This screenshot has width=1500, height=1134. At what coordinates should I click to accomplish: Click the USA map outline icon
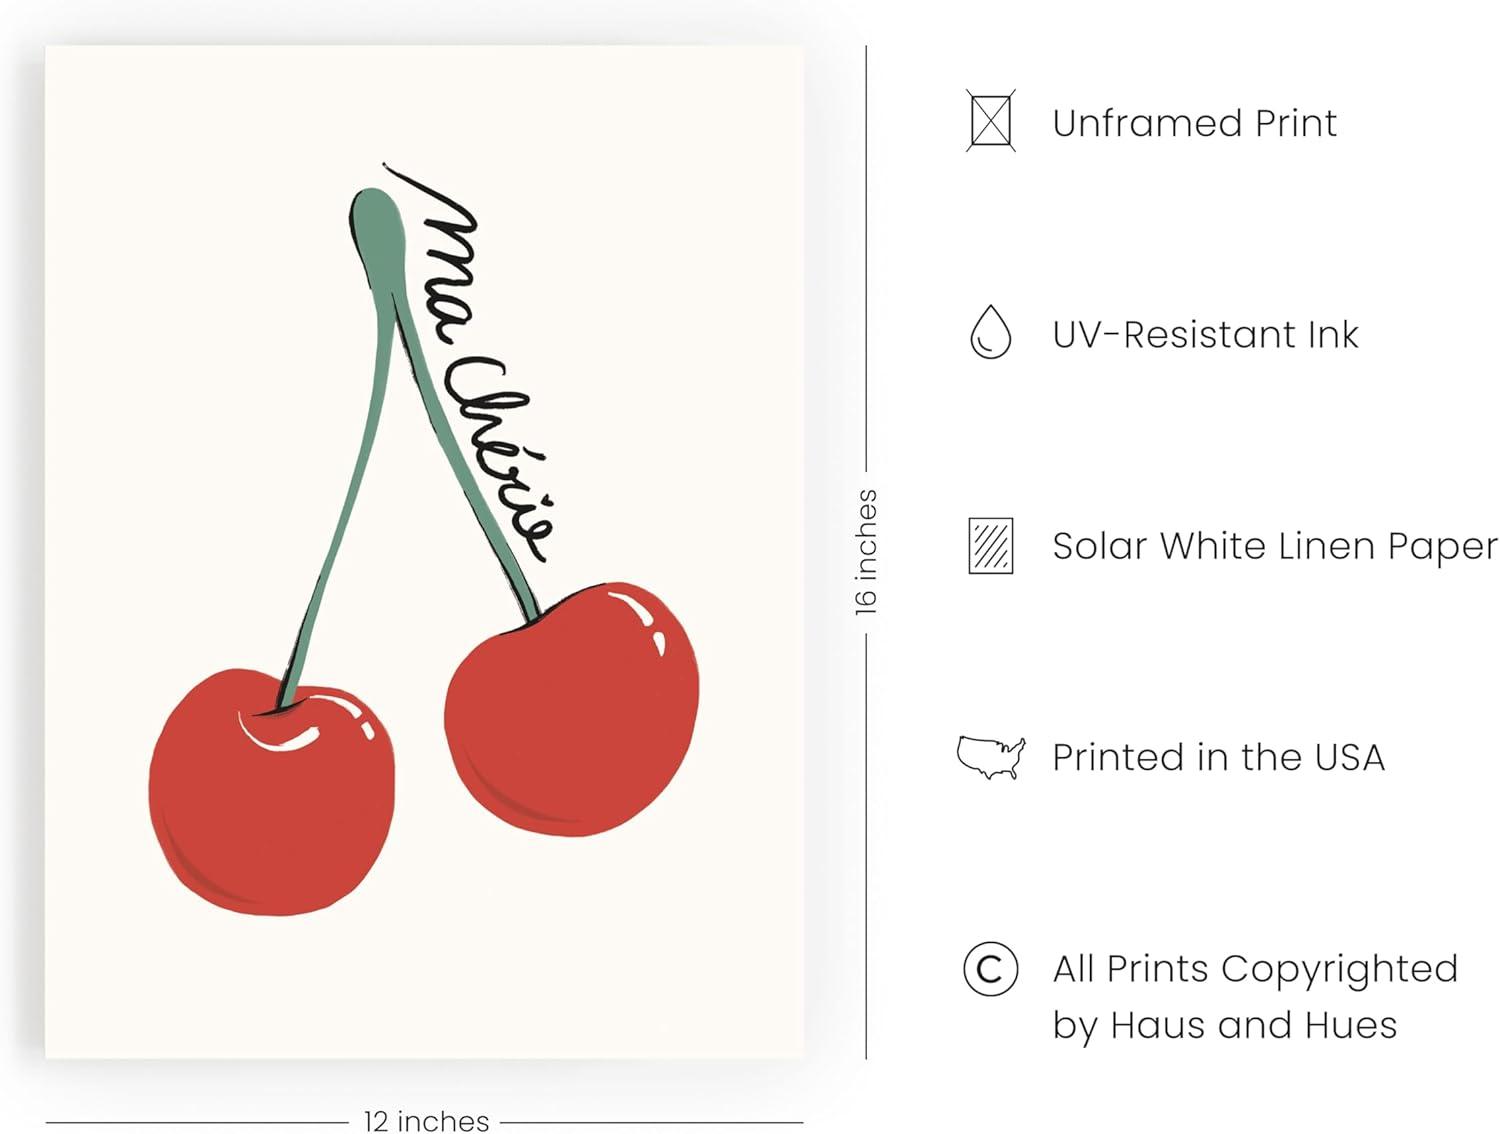click(991, 758)
